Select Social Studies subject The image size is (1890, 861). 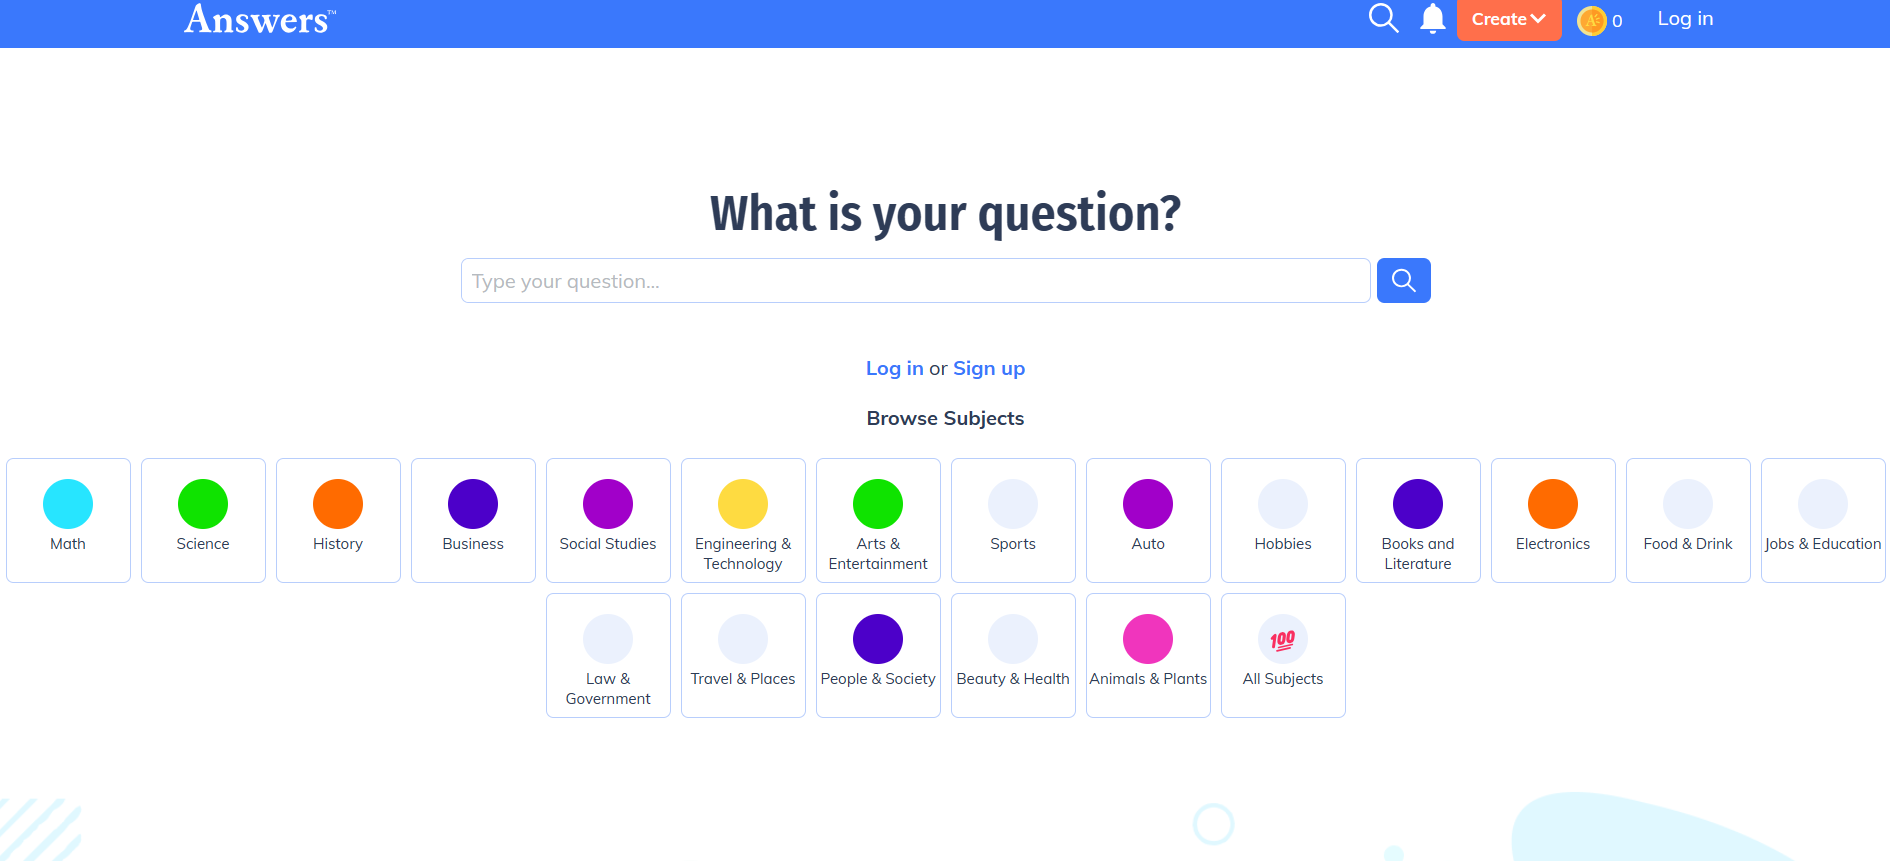pyautogui.click(x=607, y=519)
